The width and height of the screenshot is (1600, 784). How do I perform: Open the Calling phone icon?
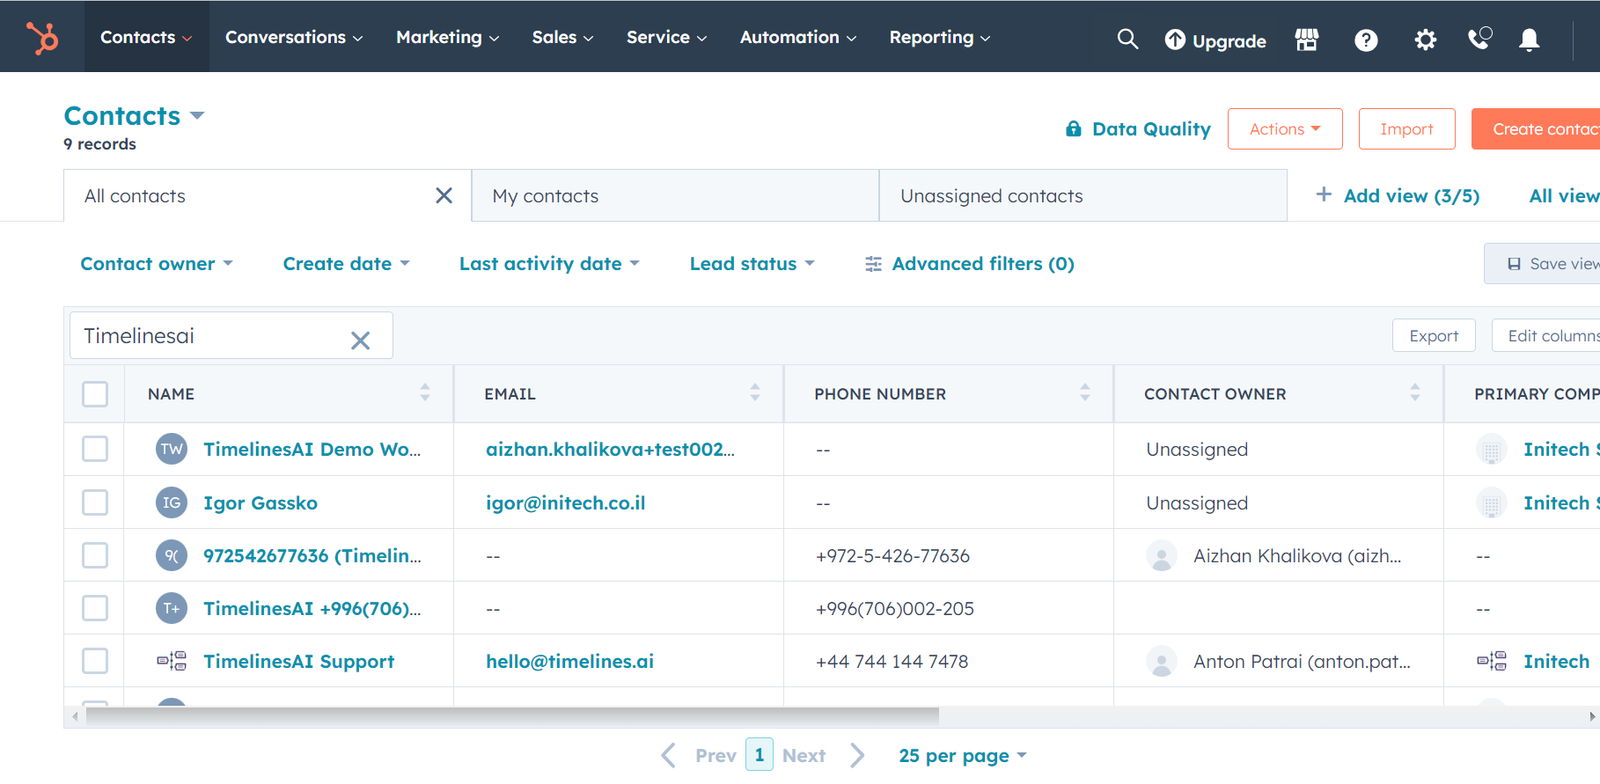tap(1480, 38)
